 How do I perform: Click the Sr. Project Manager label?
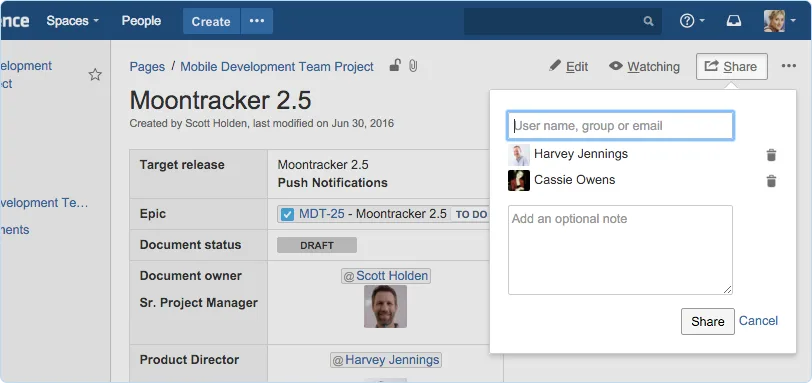coord(198,303)
